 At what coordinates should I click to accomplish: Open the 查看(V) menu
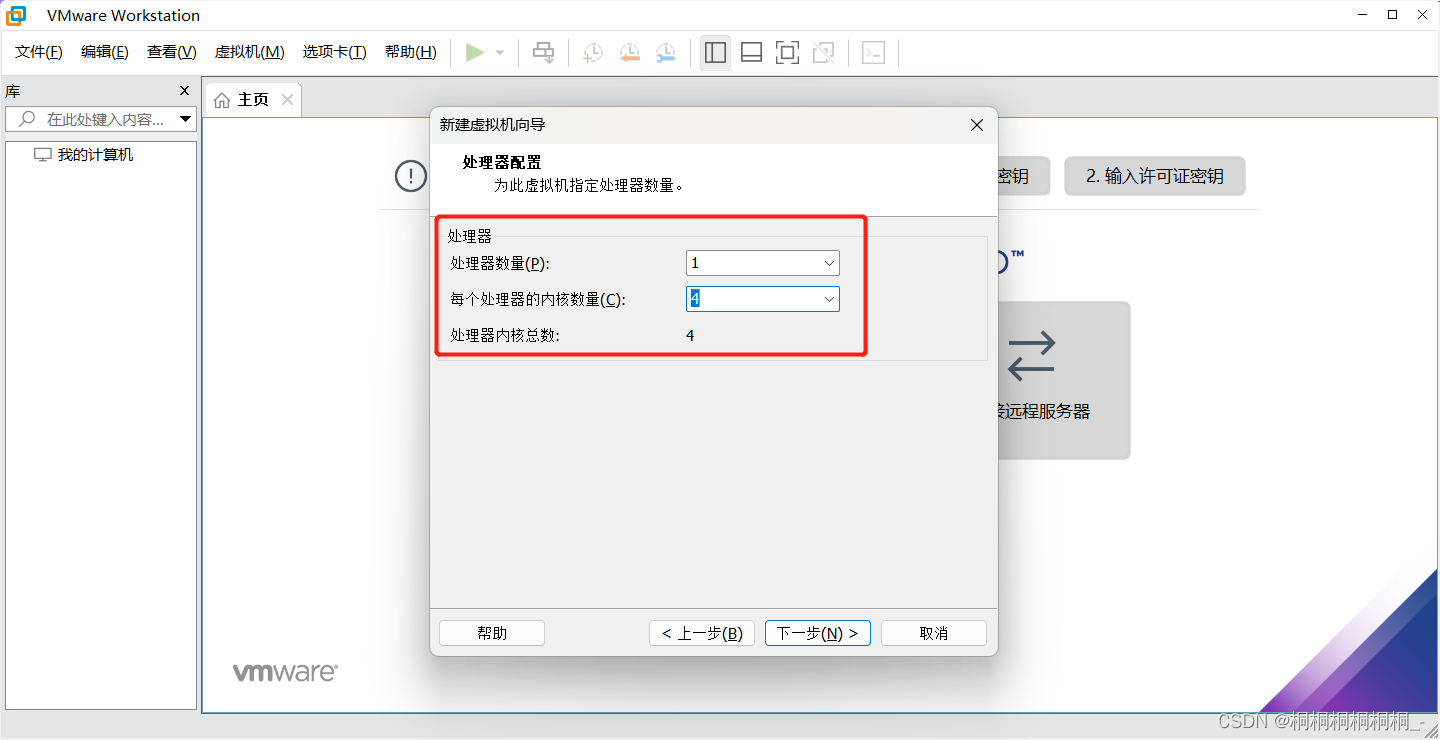click(172, 52)
